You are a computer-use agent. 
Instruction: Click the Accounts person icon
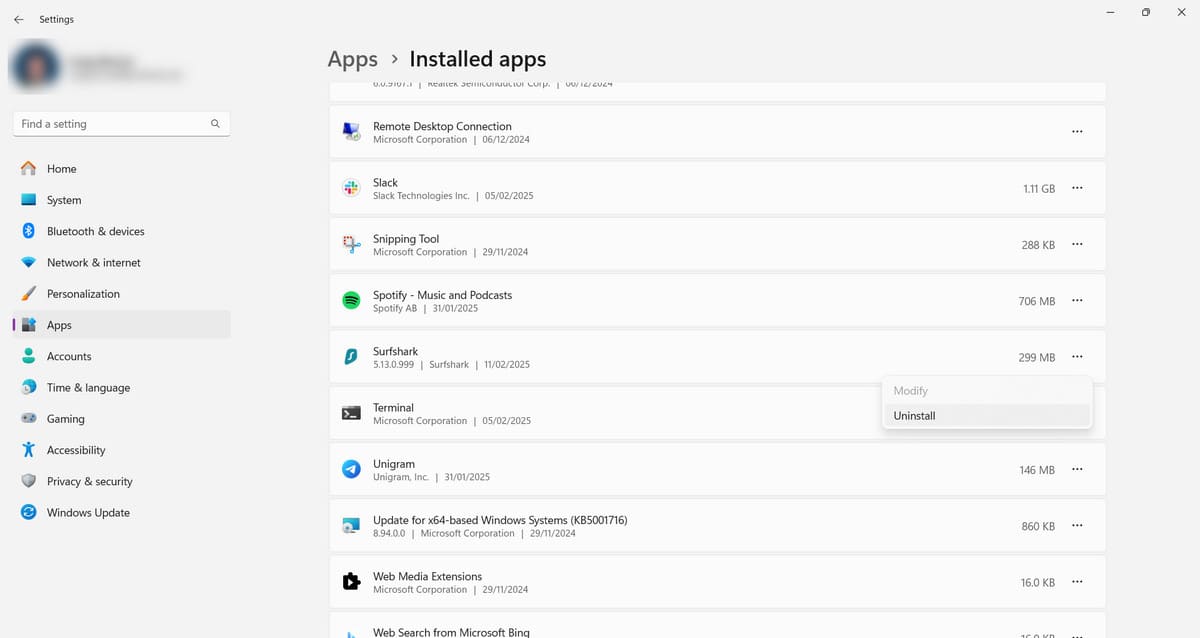[x=28, y=356]
